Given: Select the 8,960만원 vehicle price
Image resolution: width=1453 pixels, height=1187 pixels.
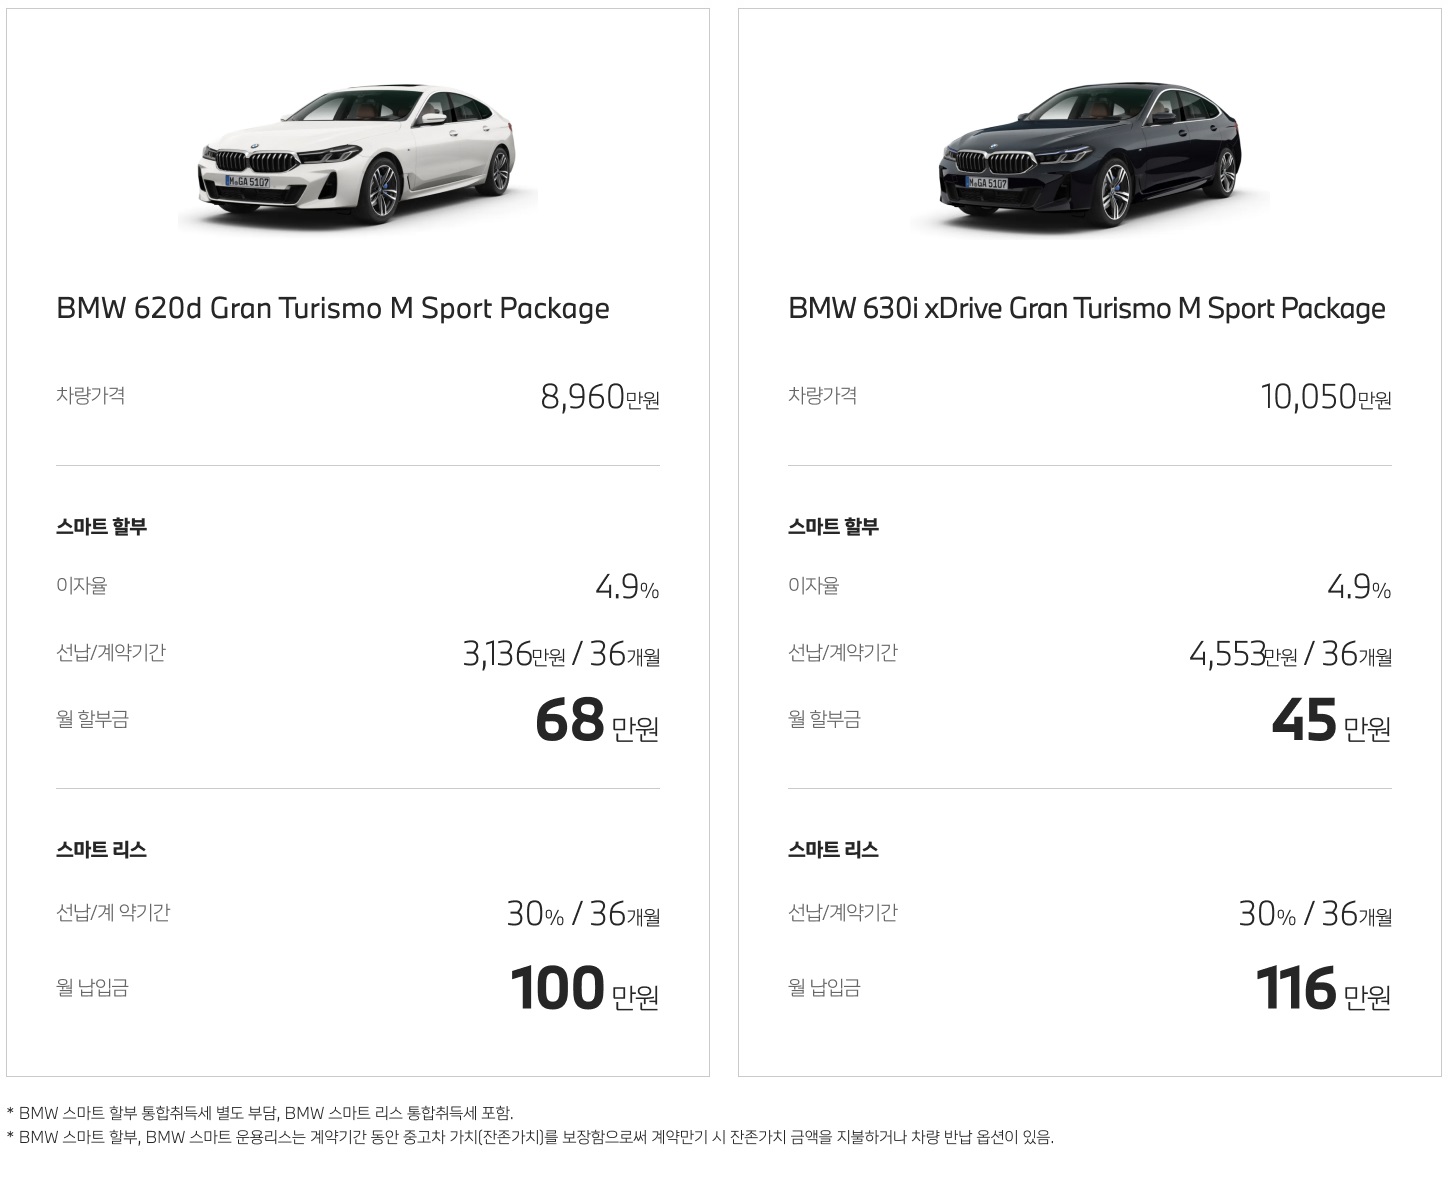Looking at the screenshot, I should point(600,397).
